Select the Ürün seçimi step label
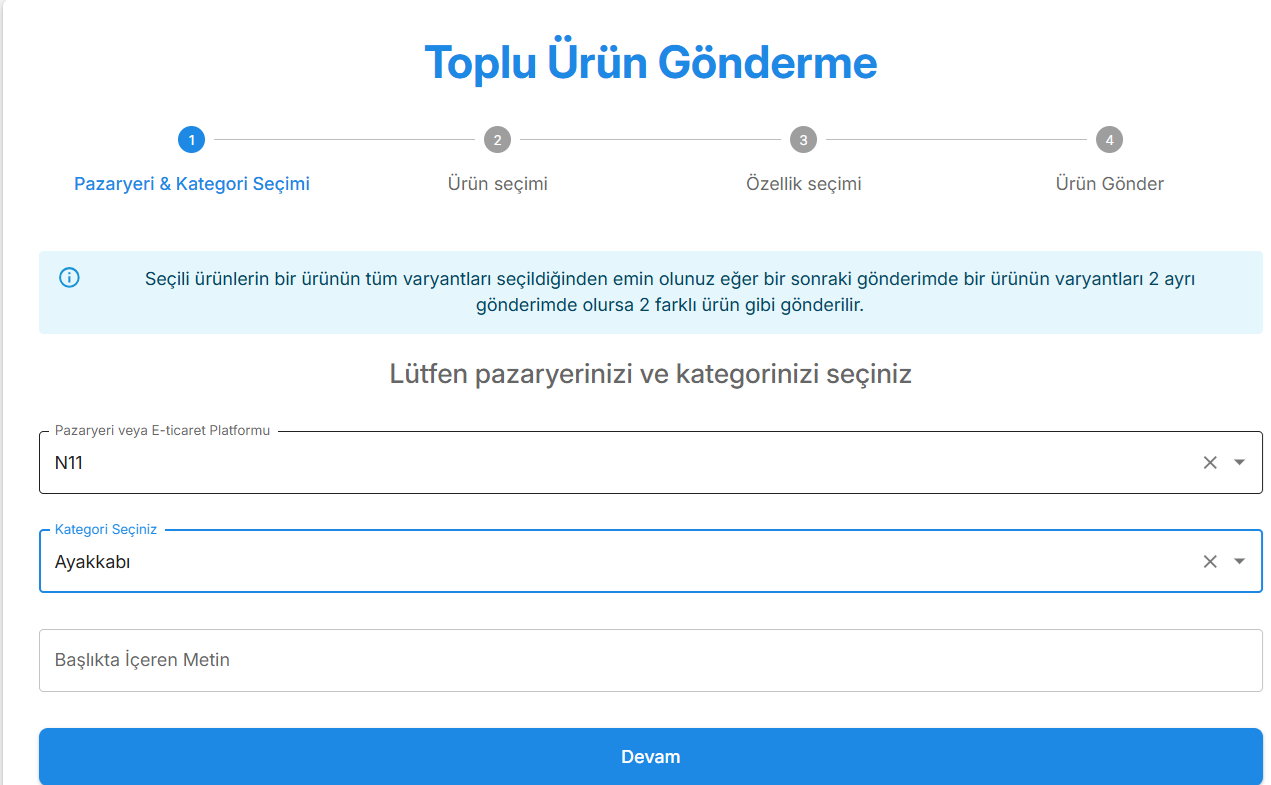This screenshot has height=785, width=1271. [497, 183]
